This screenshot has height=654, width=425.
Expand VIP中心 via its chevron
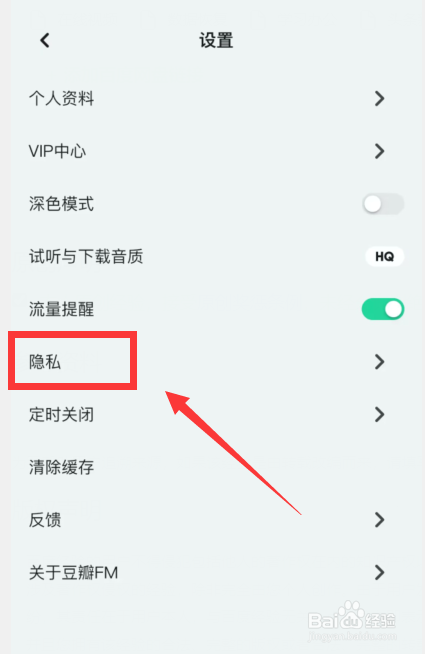(379, 151)
